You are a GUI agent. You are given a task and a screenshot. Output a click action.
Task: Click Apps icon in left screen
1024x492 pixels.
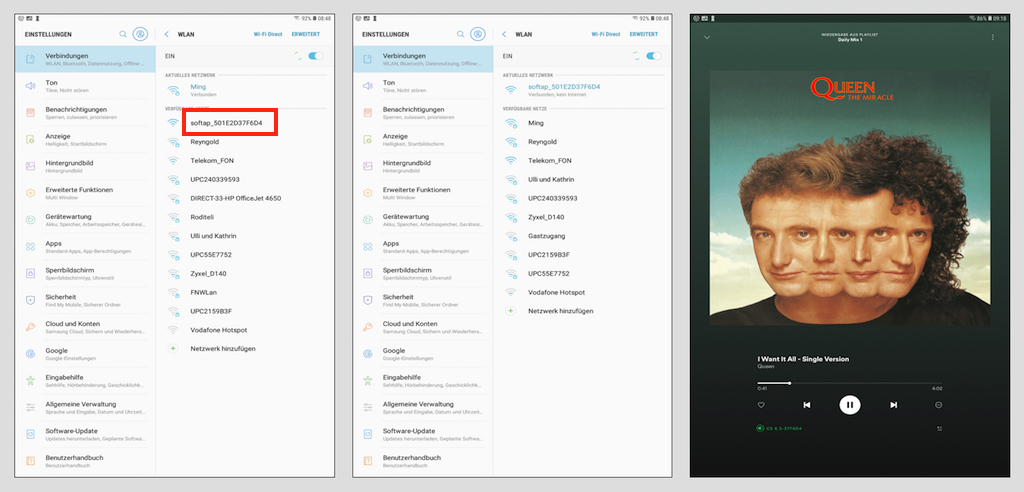point(30,246)
